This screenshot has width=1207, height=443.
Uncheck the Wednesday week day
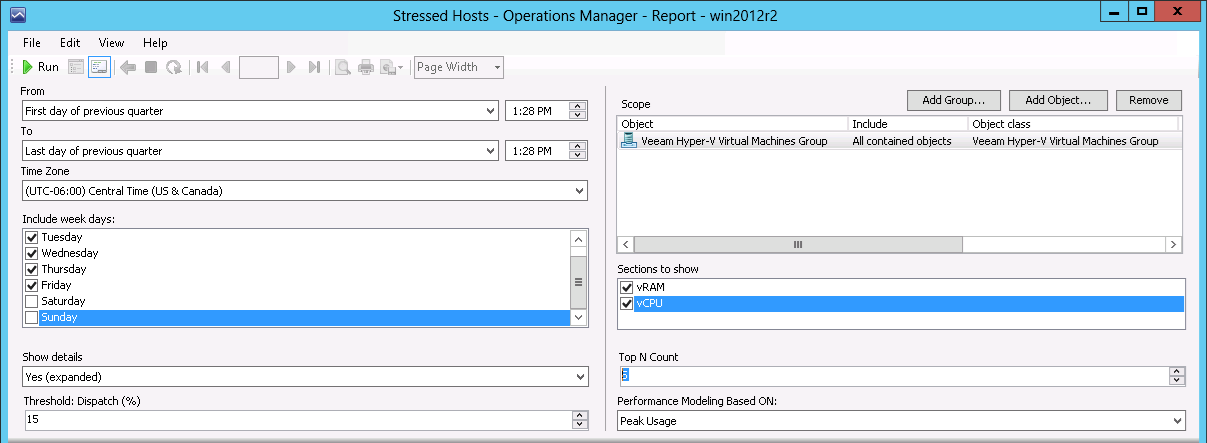pos(31,253)
